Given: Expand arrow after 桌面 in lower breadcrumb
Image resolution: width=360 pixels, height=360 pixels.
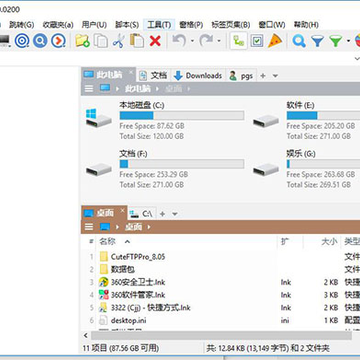Looking at the screenshot, I should (x=149, y=227).
